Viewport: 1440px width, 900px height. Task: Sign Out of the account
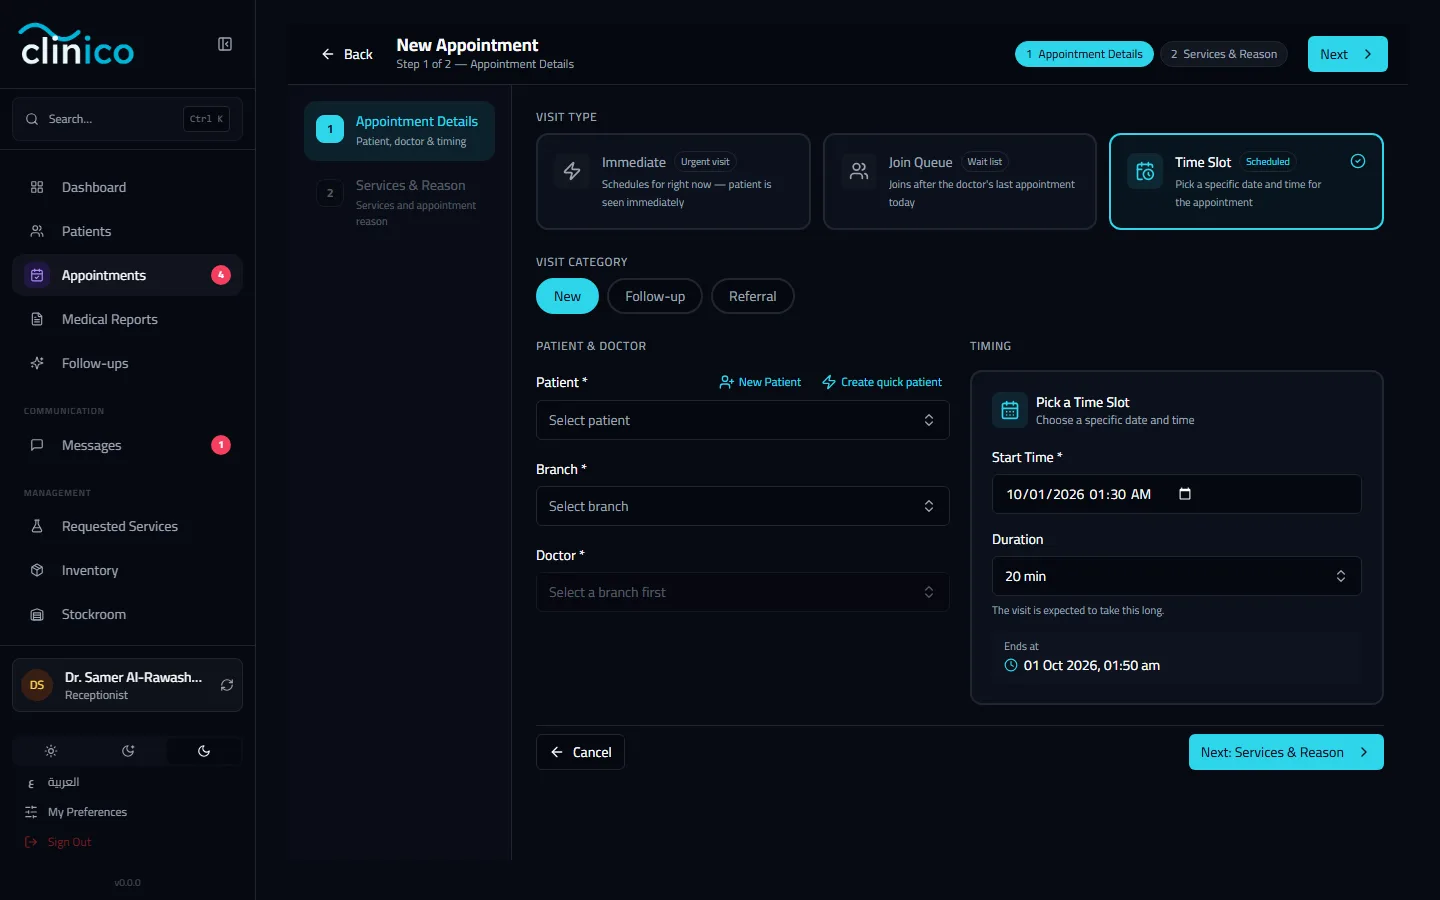(x=58, y=842)
